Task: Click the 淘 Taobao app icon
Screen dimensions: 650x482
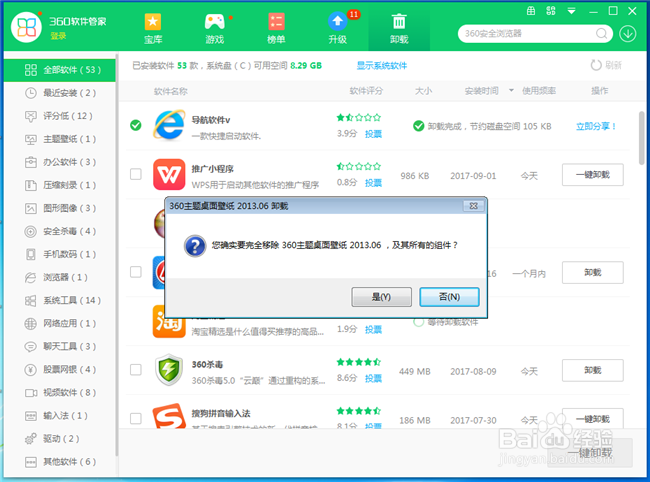Action: (169, 322)
